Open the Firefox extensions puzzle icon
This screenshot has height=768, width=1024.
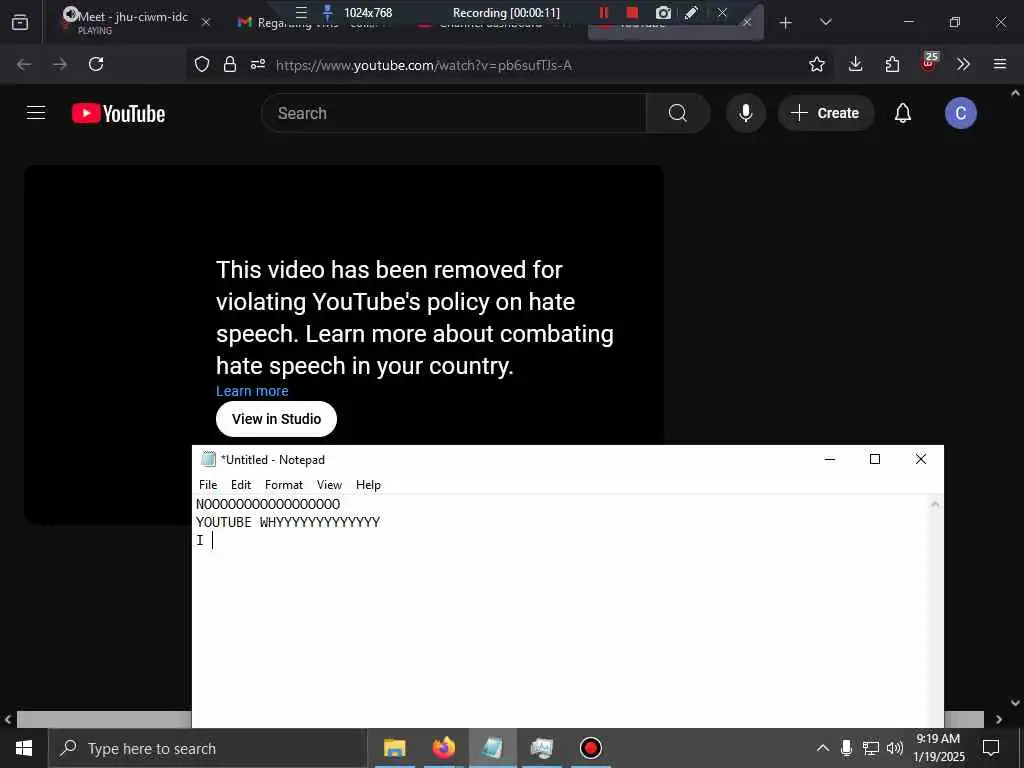coord(892,64)
